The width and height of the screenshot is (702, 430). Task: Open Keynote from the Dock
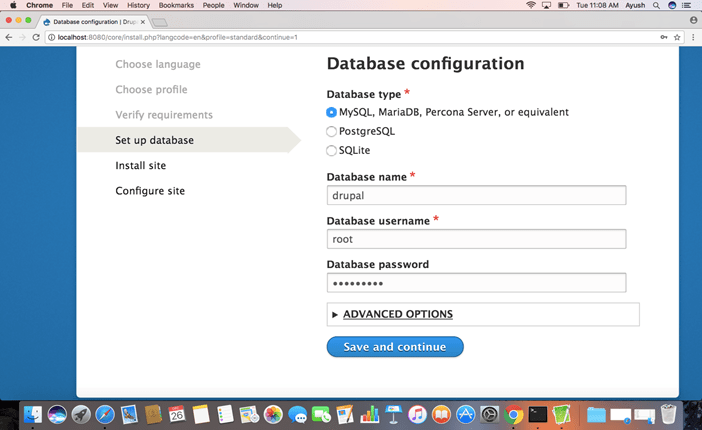pos(393,415)
